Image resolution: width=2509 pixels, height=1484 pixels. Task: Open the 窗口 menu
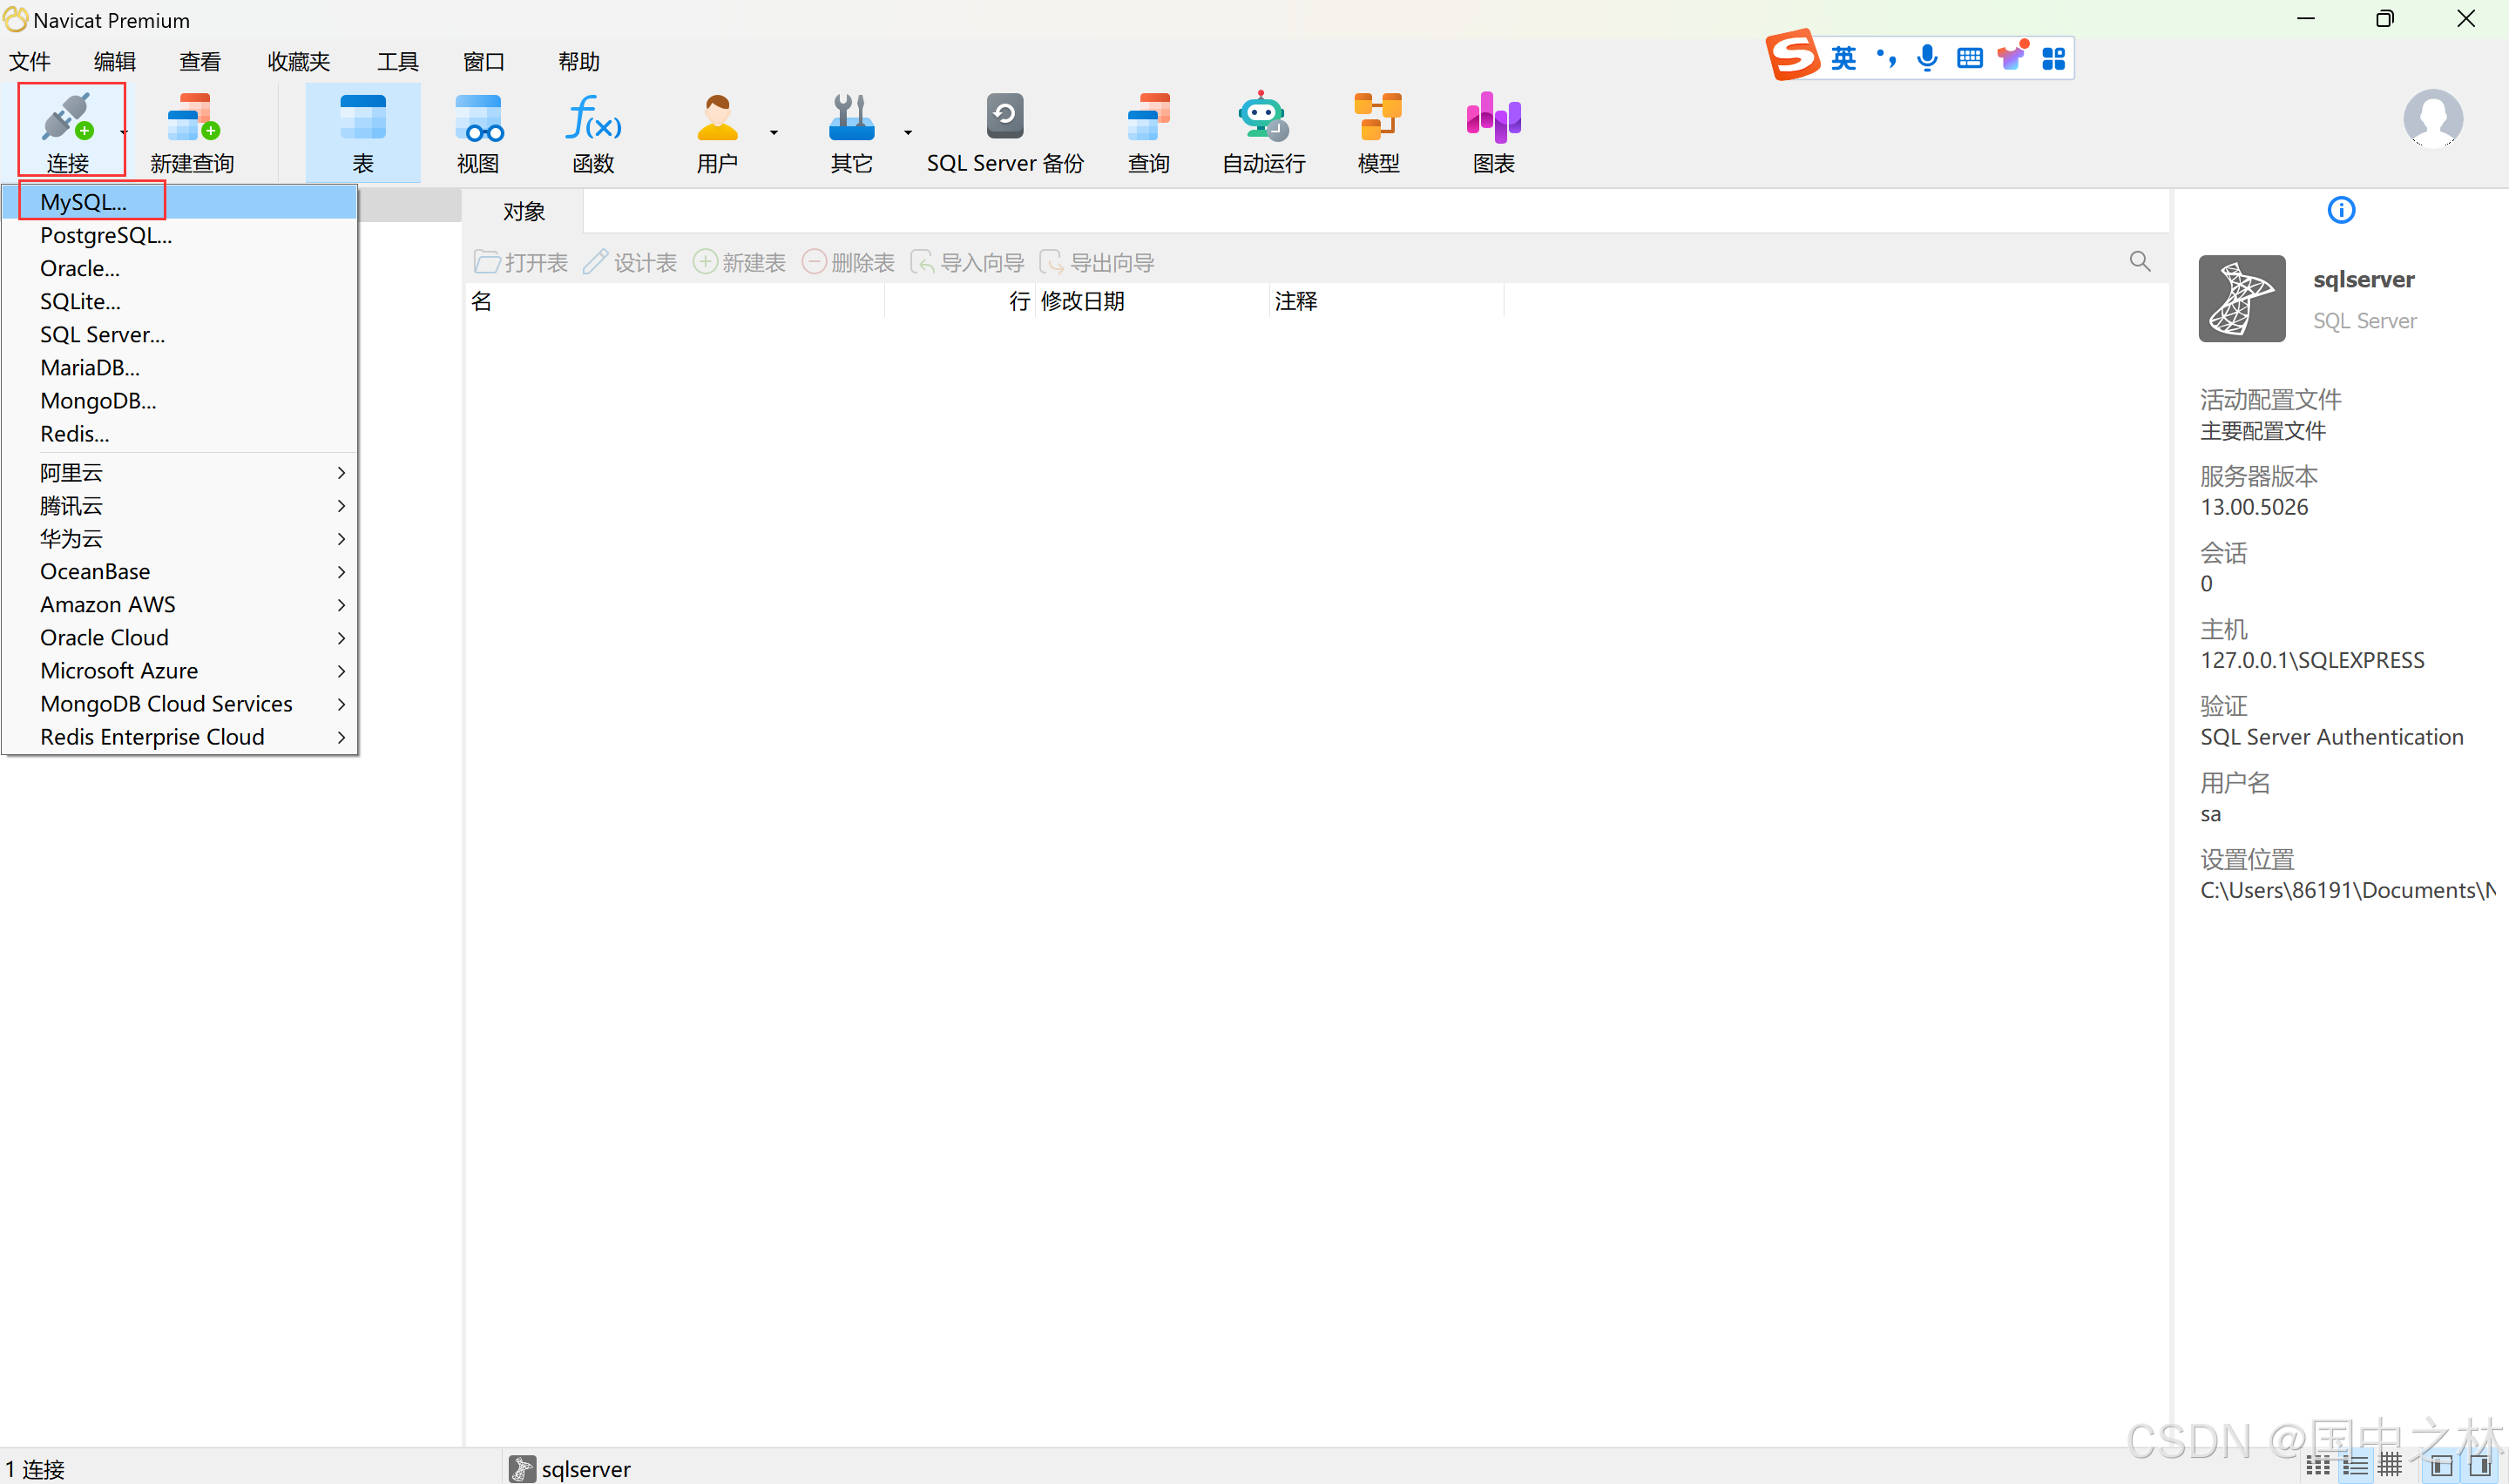coord(483,62)
